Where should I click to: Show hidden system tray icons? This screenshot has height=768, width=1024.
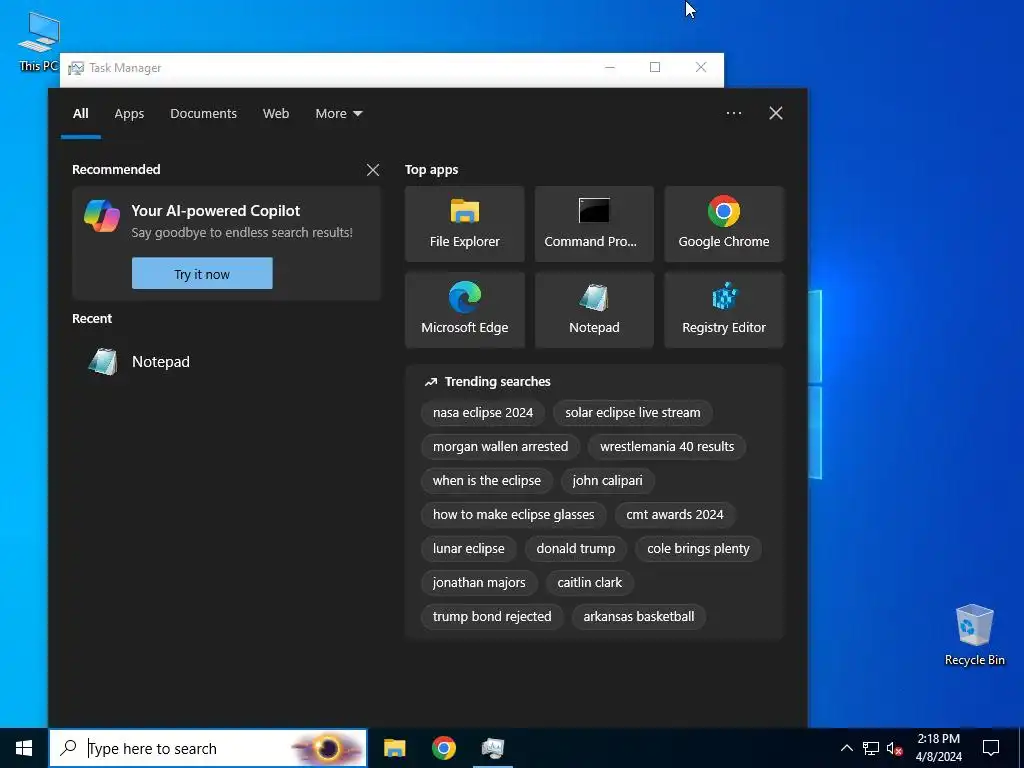(846, 748)
